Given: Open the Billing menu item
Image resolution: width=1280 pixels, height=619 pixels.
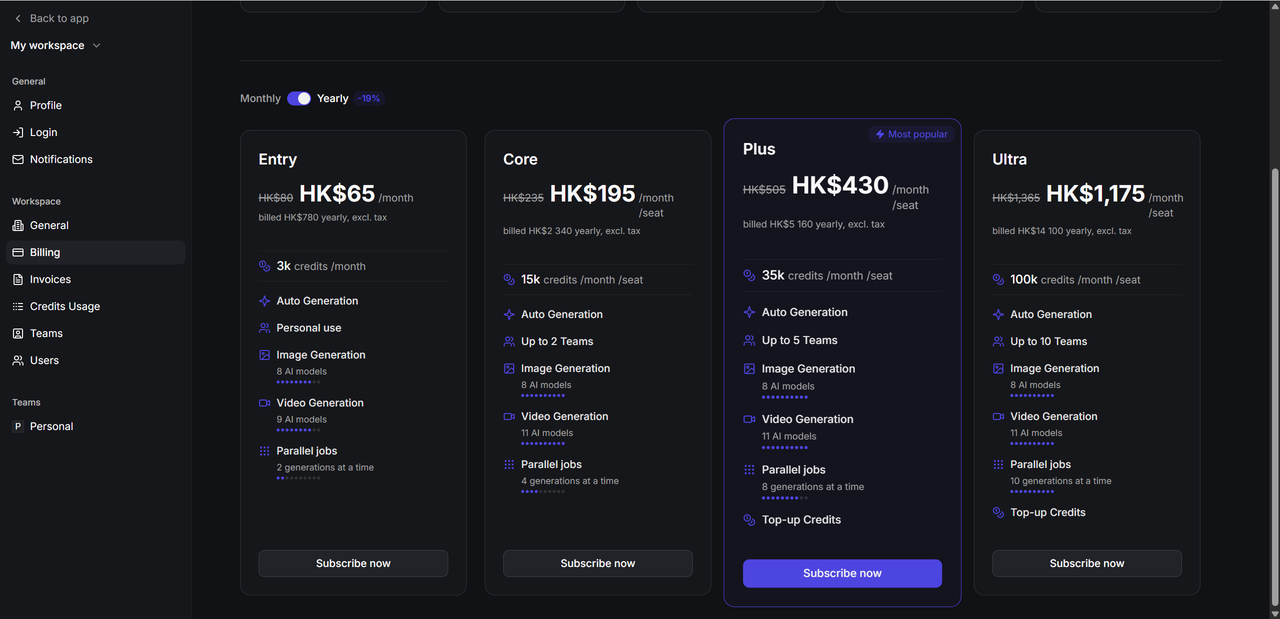Looking at the screenshot, I should (45, 252).
